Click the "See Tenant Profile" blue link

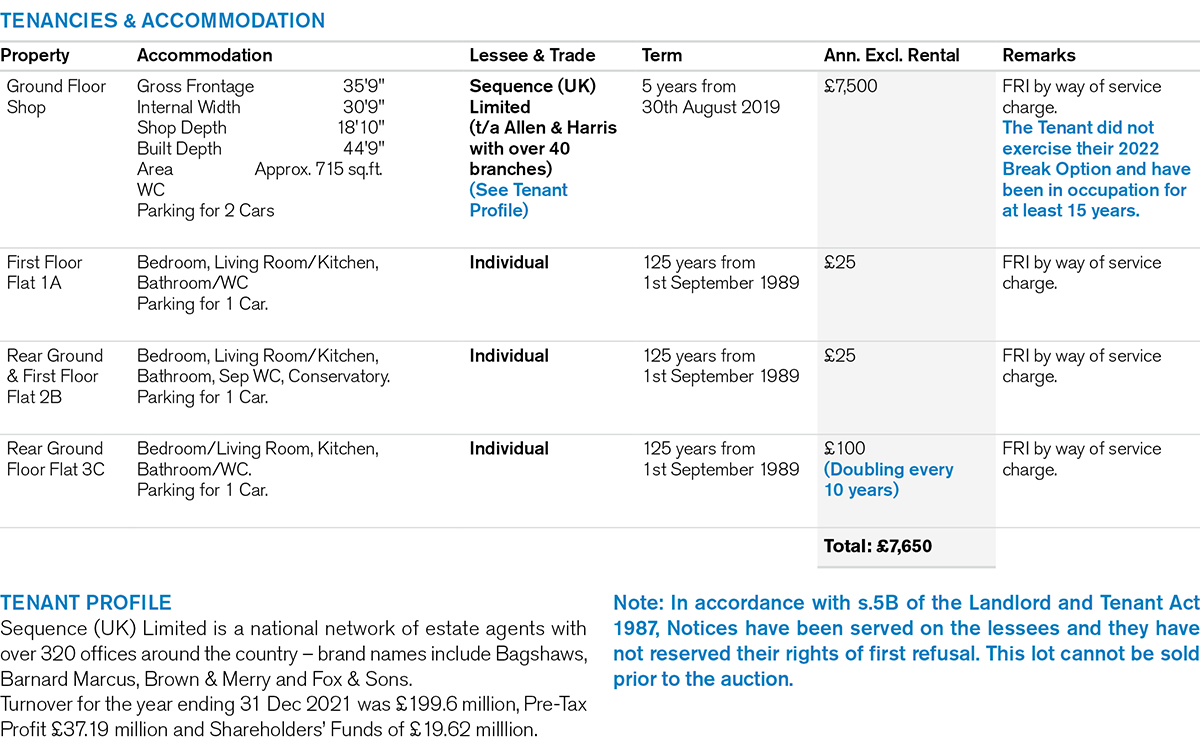click(x=518, y=200)
